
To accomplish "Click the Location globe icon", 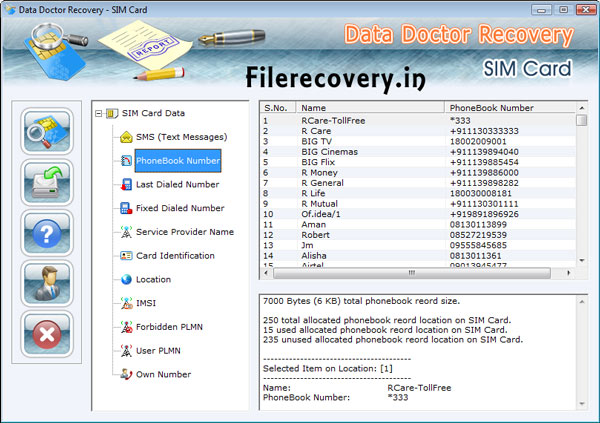I will (126, 279).
